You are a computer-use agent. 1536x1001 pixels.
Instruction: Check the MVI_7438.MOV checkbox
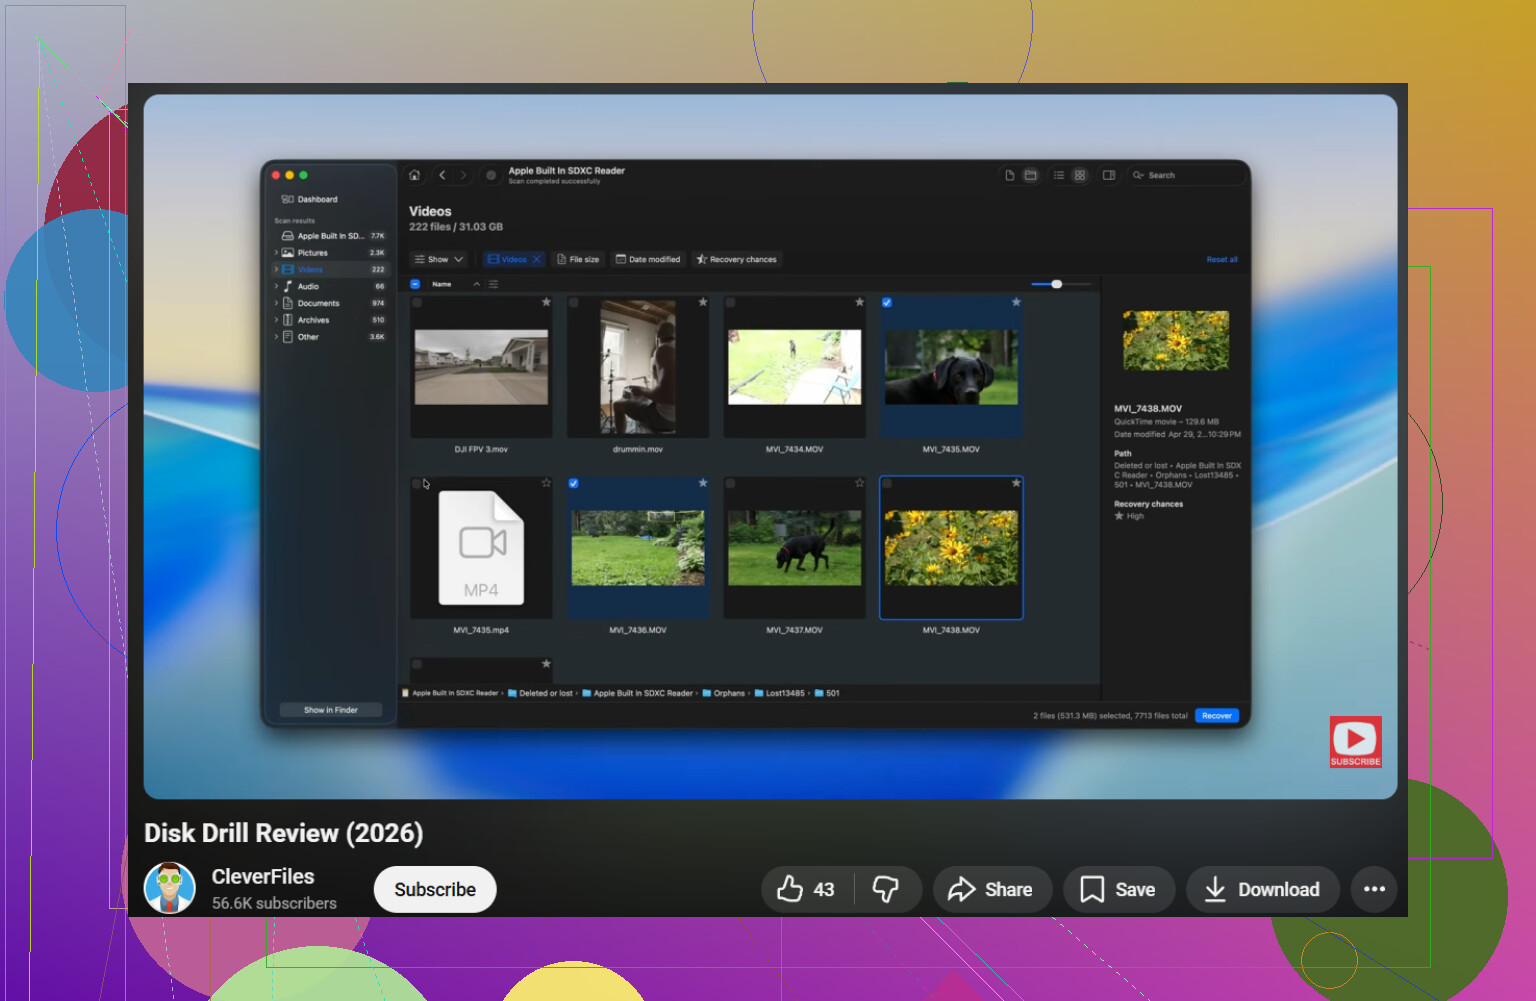[x=887, y=483]
